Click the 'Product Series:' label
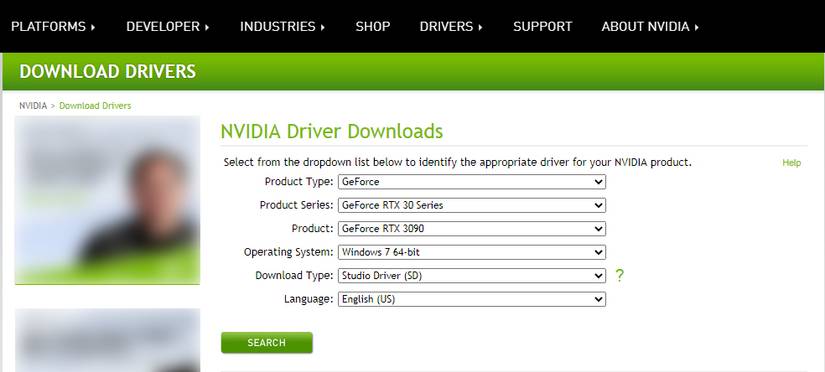 click(x=296, y=205)
